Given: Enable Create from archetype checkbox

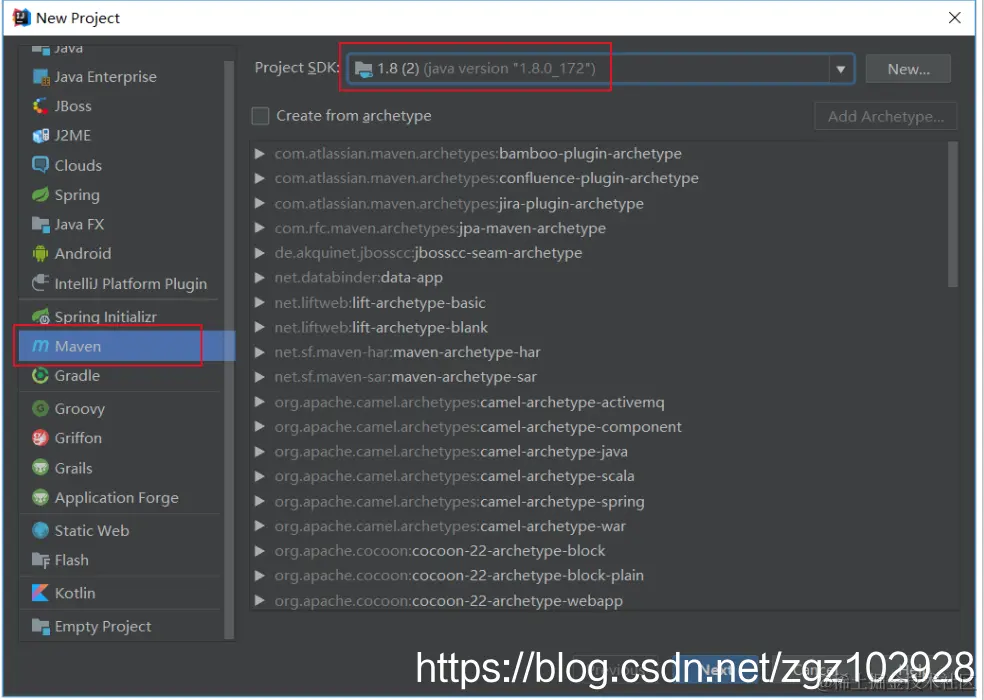Looking at the screenshot, I should (260, 116).
